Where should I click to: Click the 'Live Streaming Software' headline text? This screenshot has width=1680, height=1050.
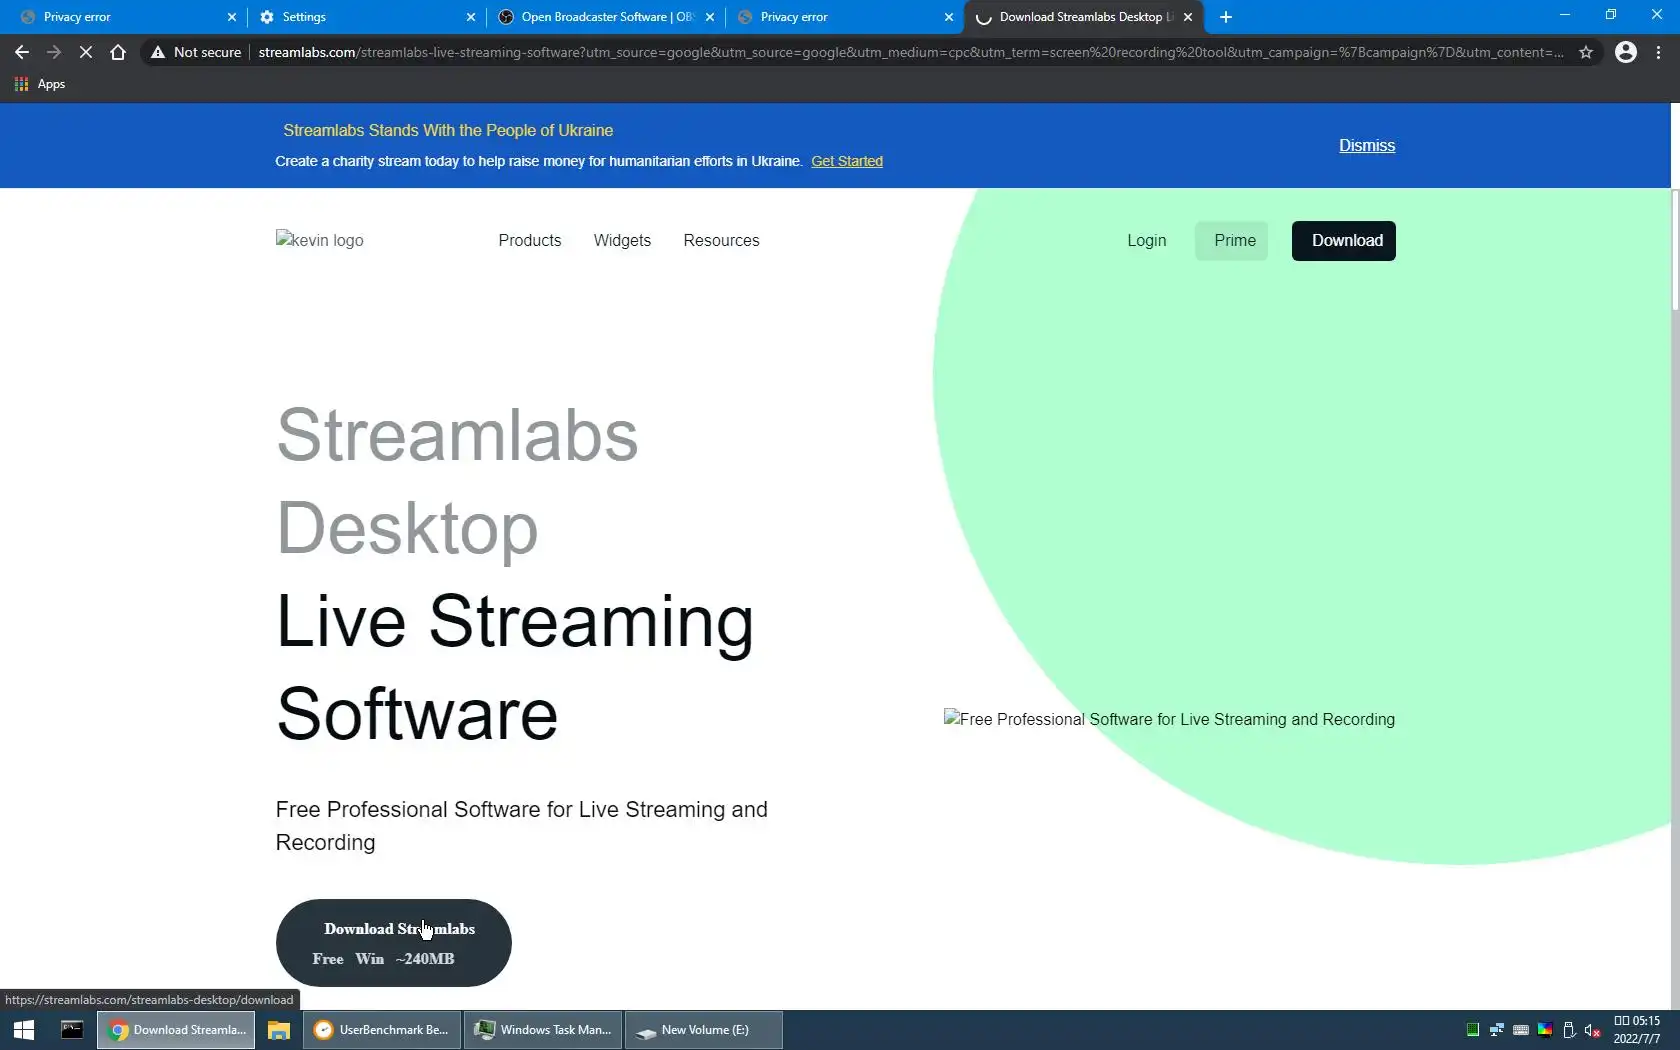(515, 667)
